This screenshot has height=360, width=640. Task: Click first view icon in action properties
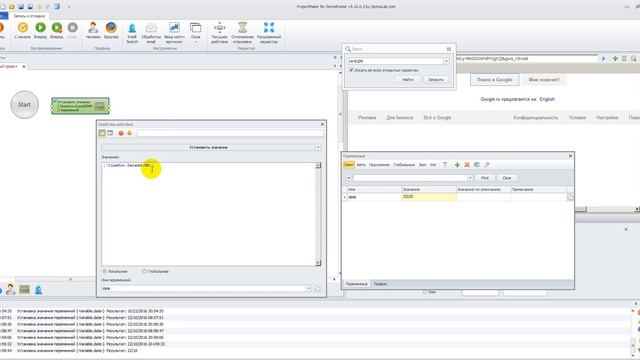[x=102, y=133]
